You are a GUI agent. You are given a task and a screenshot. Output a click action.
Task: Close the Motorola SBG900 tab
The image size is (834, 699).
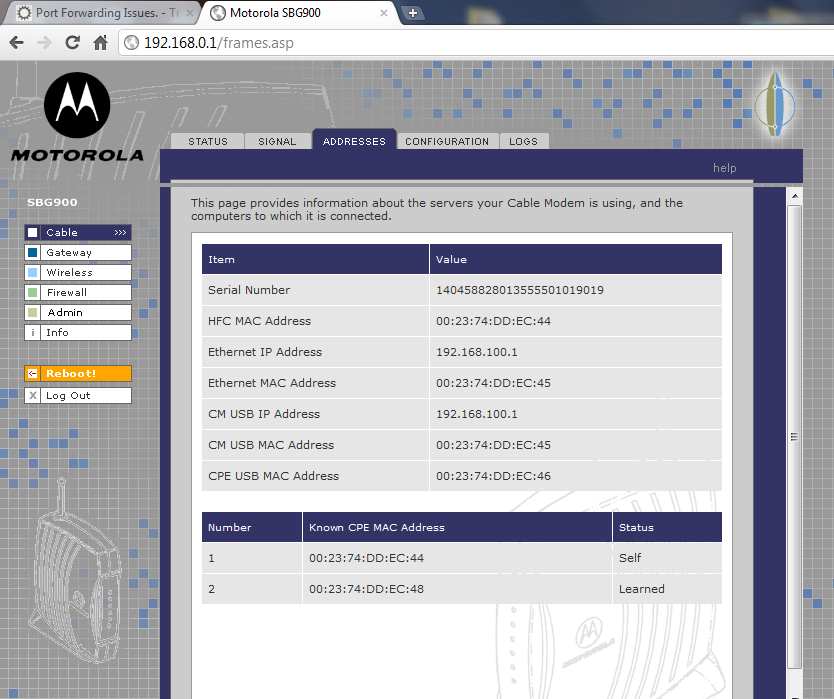[383, 13]
